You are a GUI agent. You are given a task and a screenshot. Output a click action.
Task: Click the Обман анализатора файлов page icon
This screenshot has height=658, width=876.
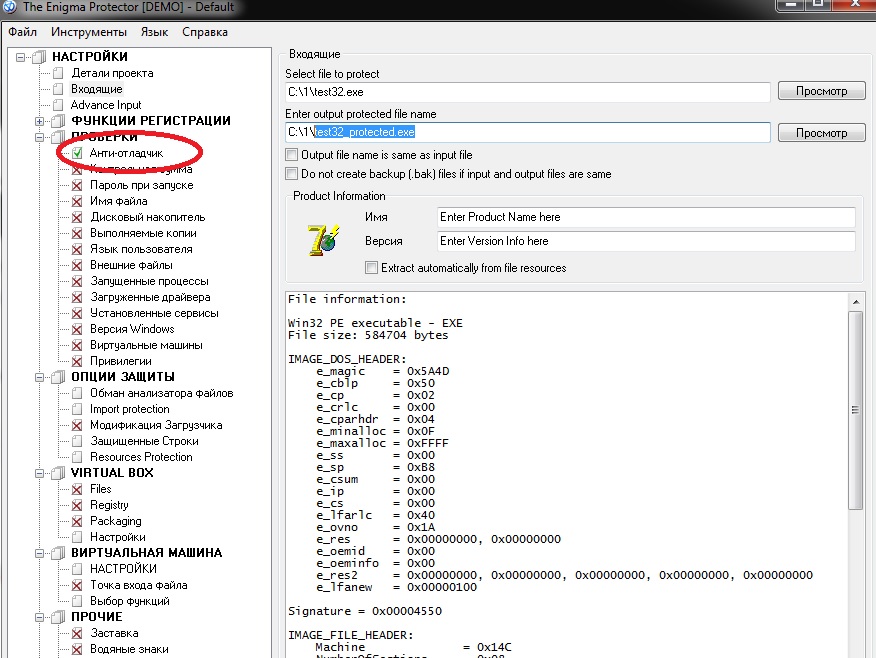pyautogui.click(x=77, y=393)
